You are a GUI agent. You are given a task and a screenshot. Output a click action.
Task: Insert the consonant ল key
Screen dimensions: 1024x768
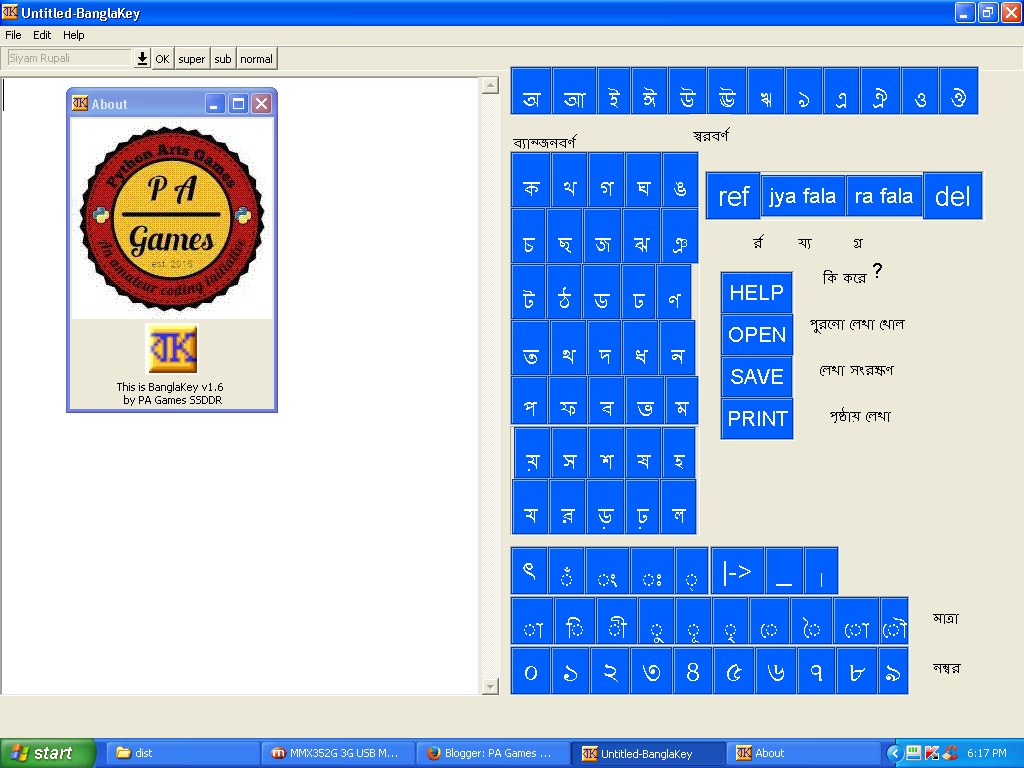(679, 507)
